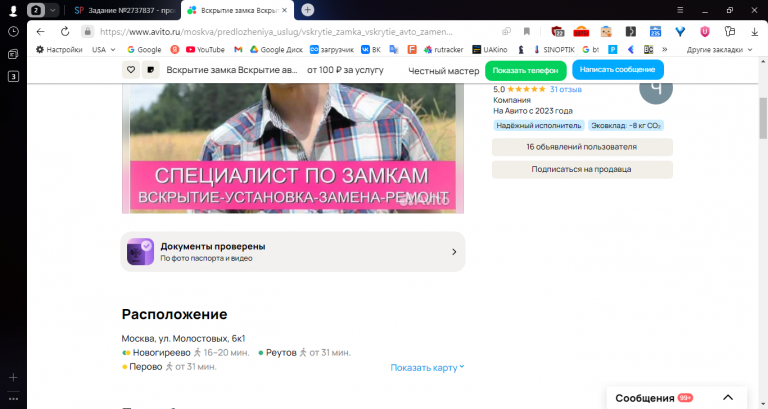
Task: Open the tab groups counter showing 2
Action: click(36, 10)
